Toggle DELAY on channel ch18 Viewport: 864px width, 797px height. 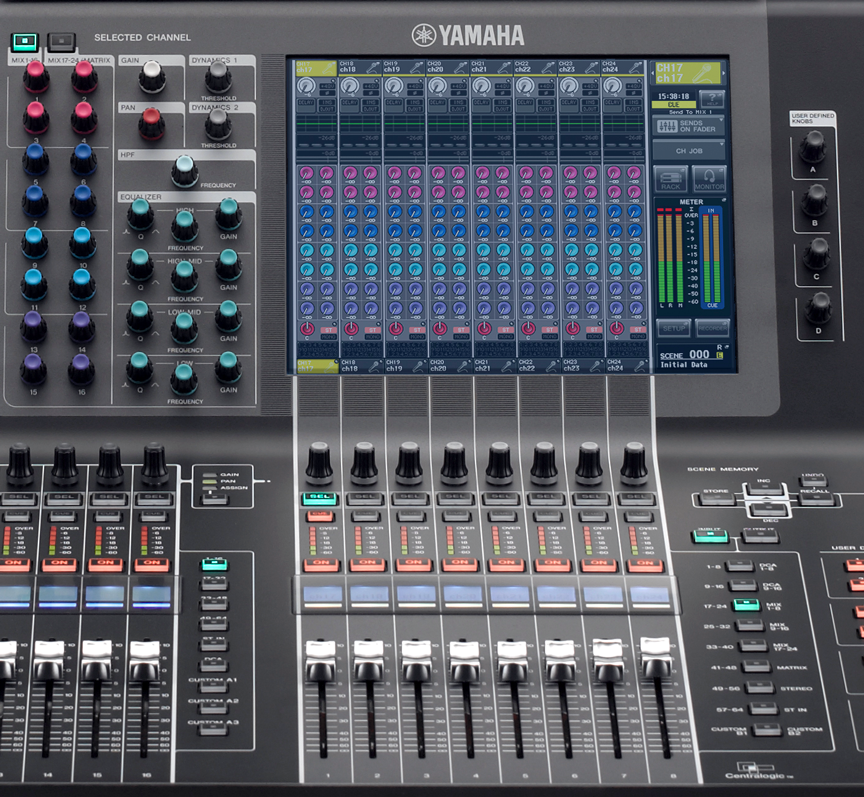tap(348, 102)
